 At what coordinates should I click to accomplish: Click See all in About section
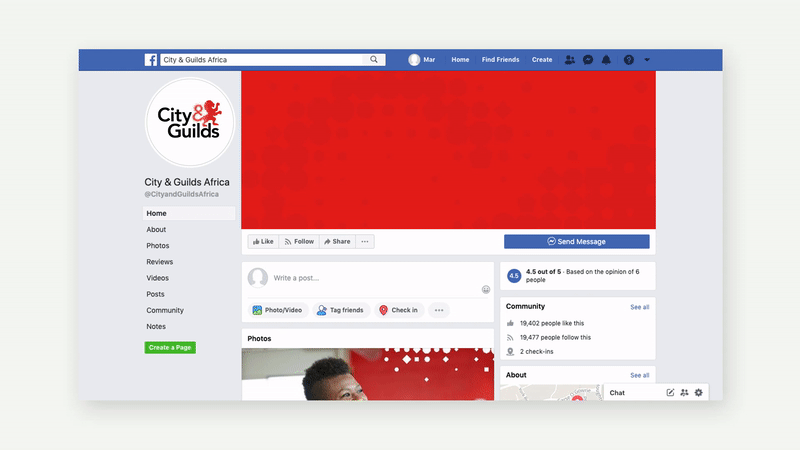[x=640, y=376]
